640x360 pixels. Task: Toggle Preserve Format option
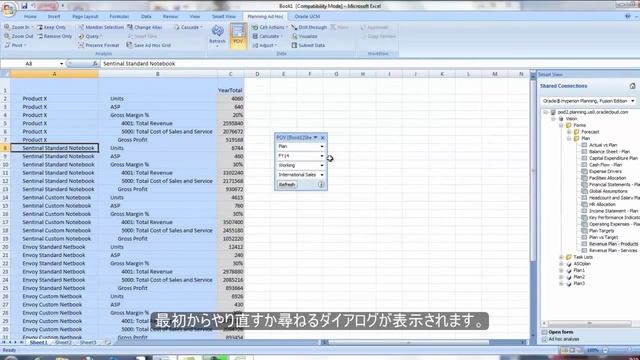tap(98, 45)
